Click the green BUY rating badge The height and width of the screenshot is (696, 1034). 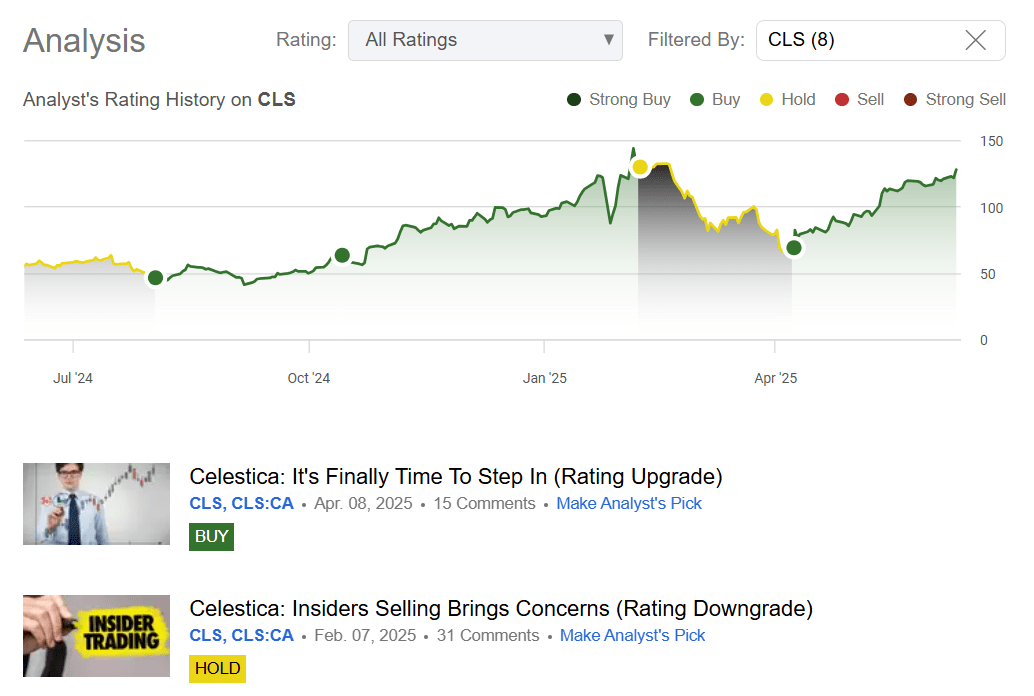(211, 536)
